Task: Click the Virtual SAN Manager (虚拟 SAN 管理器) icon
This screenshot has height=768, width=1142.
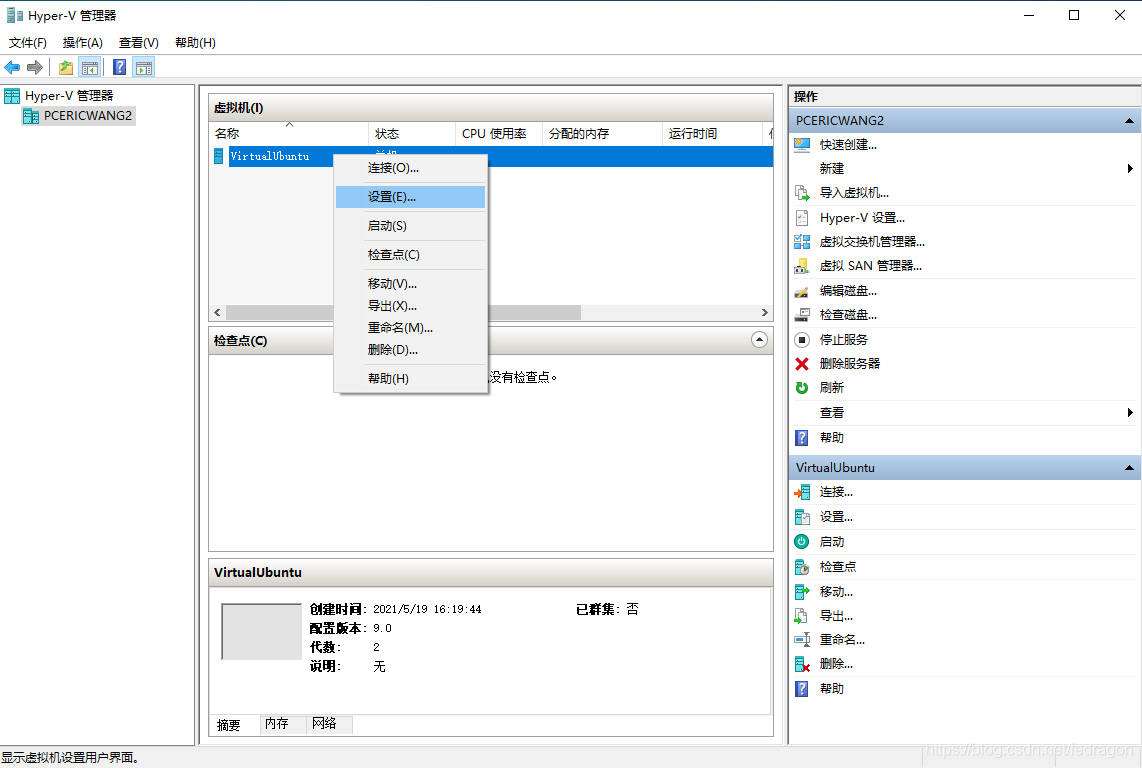Action: point(802,266)
